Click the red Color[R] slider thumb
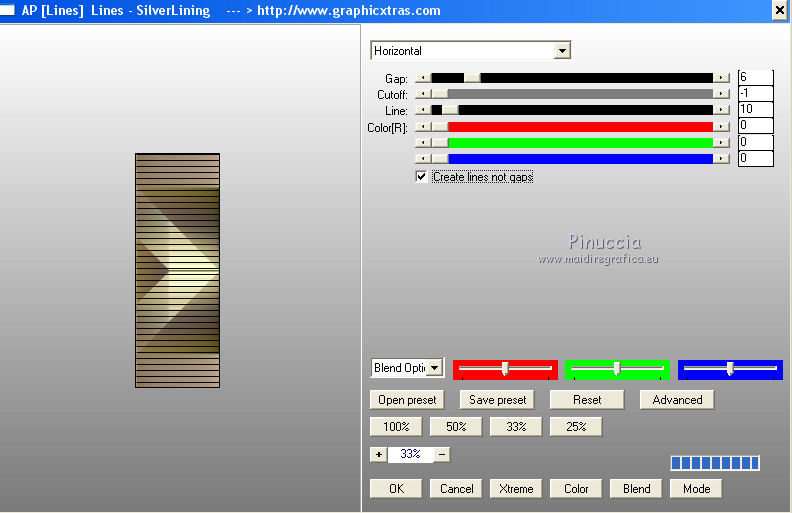Screen dimensions: 792x513 point(440,127)
